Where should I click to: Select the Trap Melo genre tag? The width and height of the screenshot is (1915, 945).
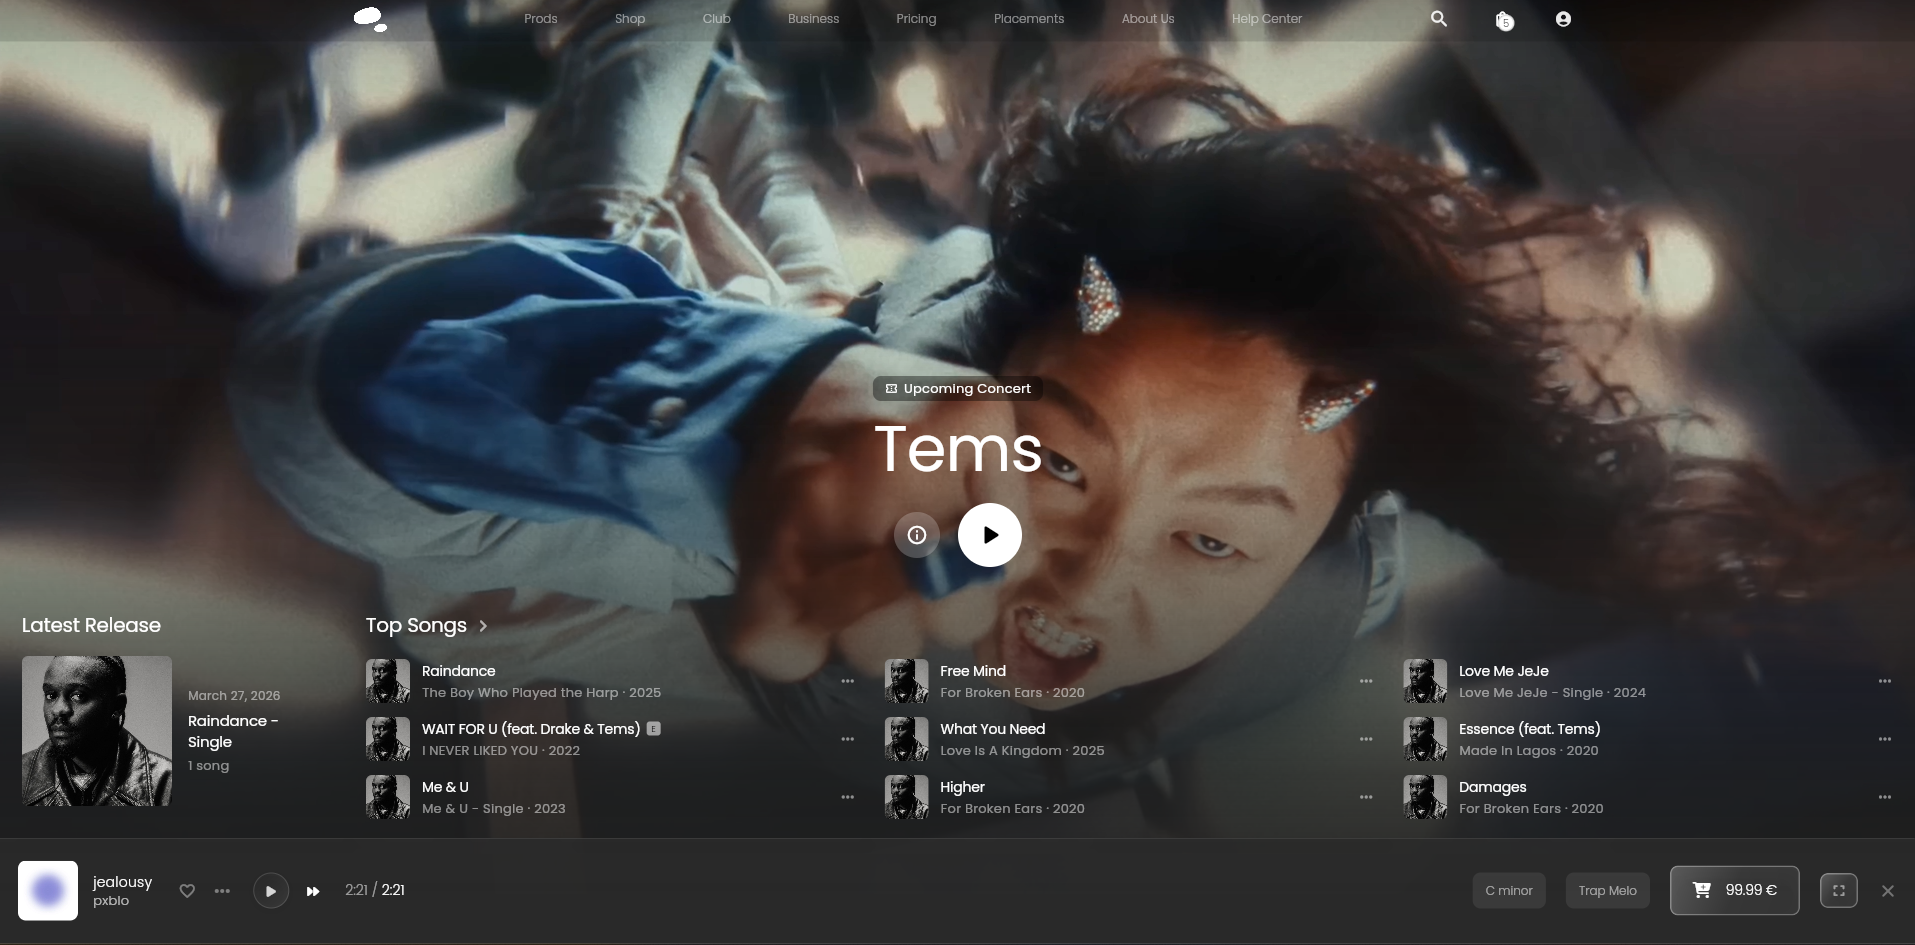tap(1608, 891)
